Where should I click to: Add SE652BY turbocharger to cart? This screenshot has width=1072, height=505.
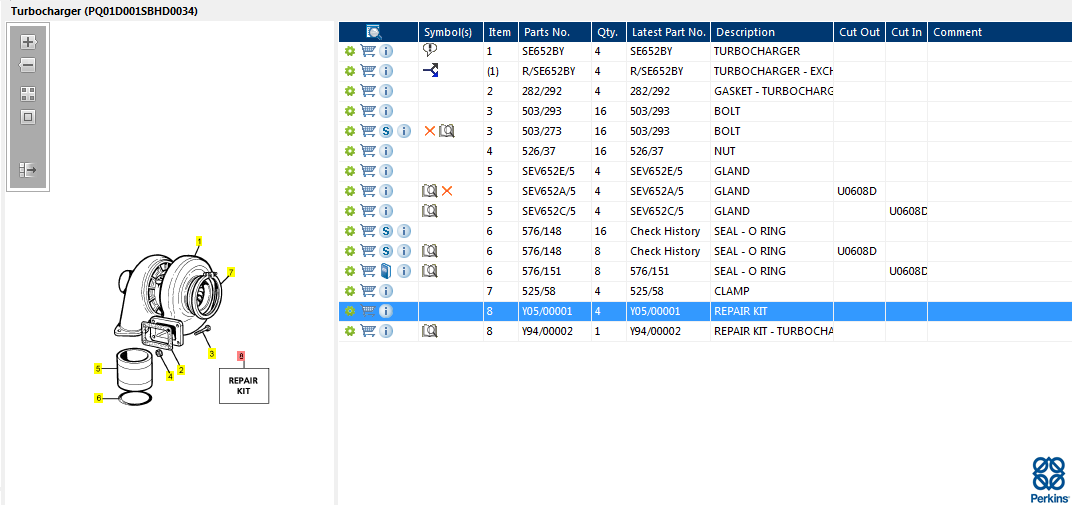click(368, 51)
